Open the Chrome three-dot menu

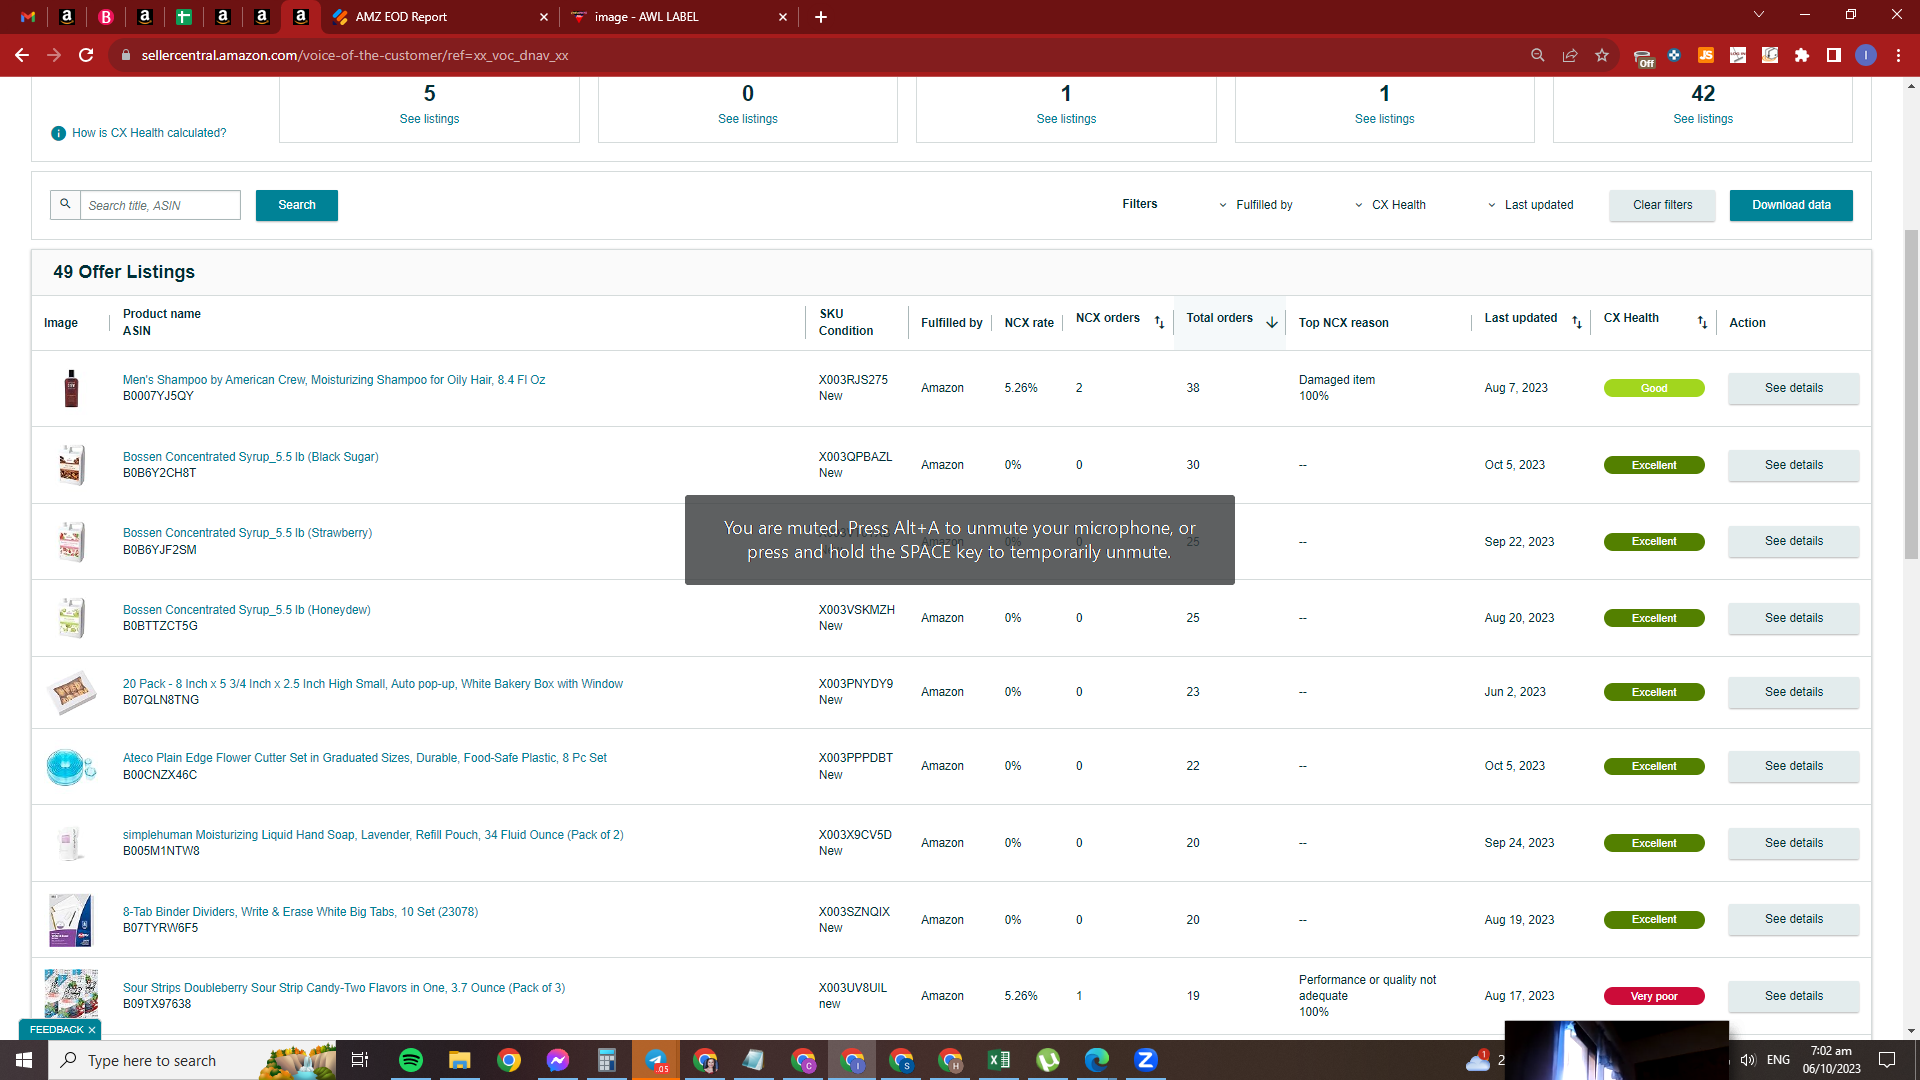[x=1898, y=55]
